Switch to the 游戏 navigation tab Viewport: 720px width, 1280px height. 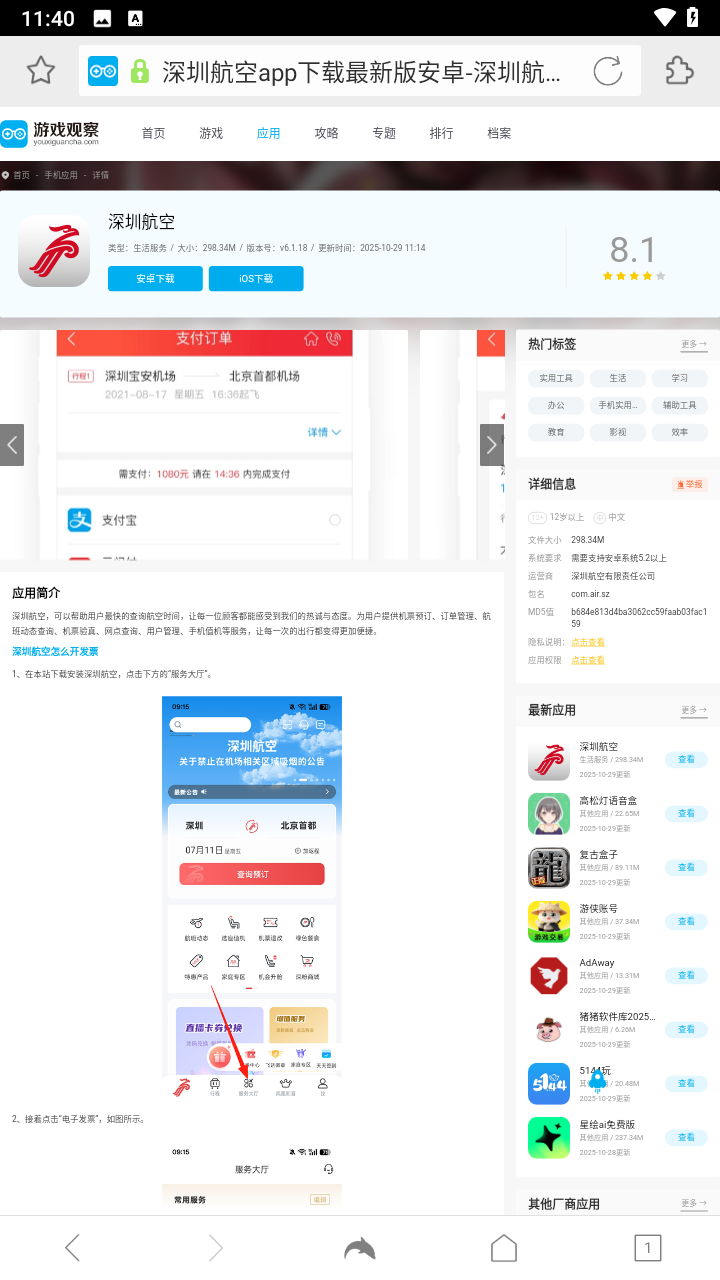click(211, 133)
